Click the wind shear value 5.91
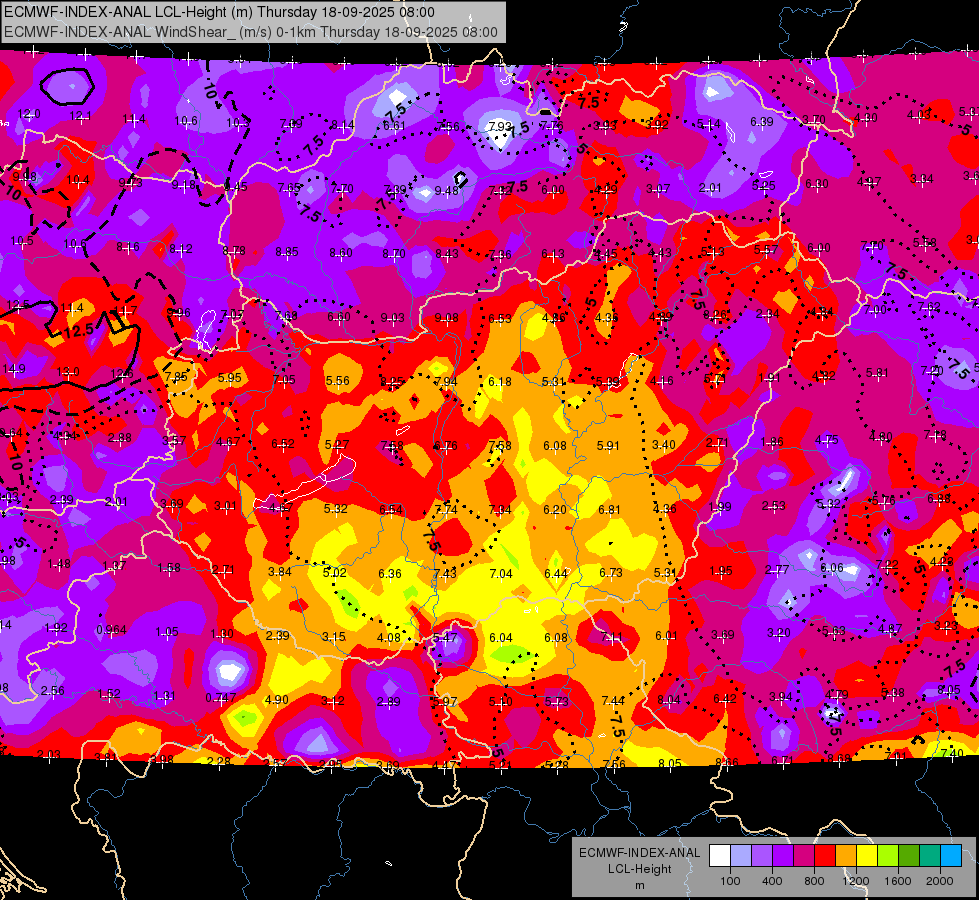This screenshot has width=979, height=900. [608, 445]
